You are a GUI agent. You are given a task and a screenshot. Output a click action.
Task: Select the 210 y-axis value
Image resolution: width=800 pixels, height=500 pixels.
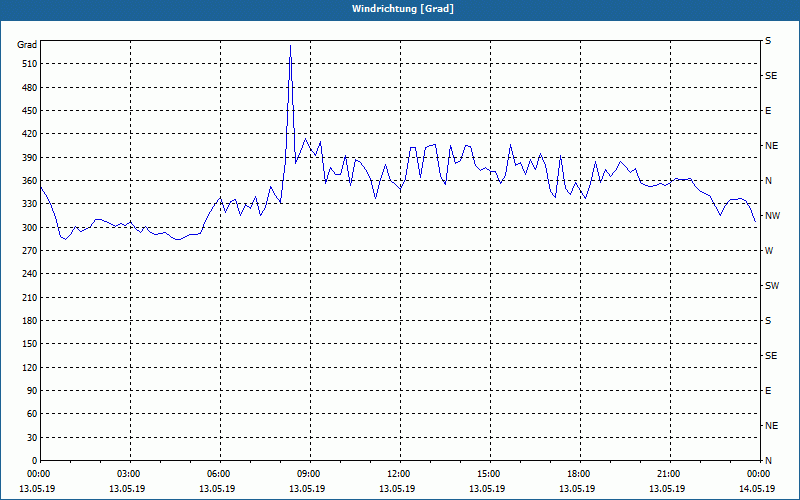(30, 297)
